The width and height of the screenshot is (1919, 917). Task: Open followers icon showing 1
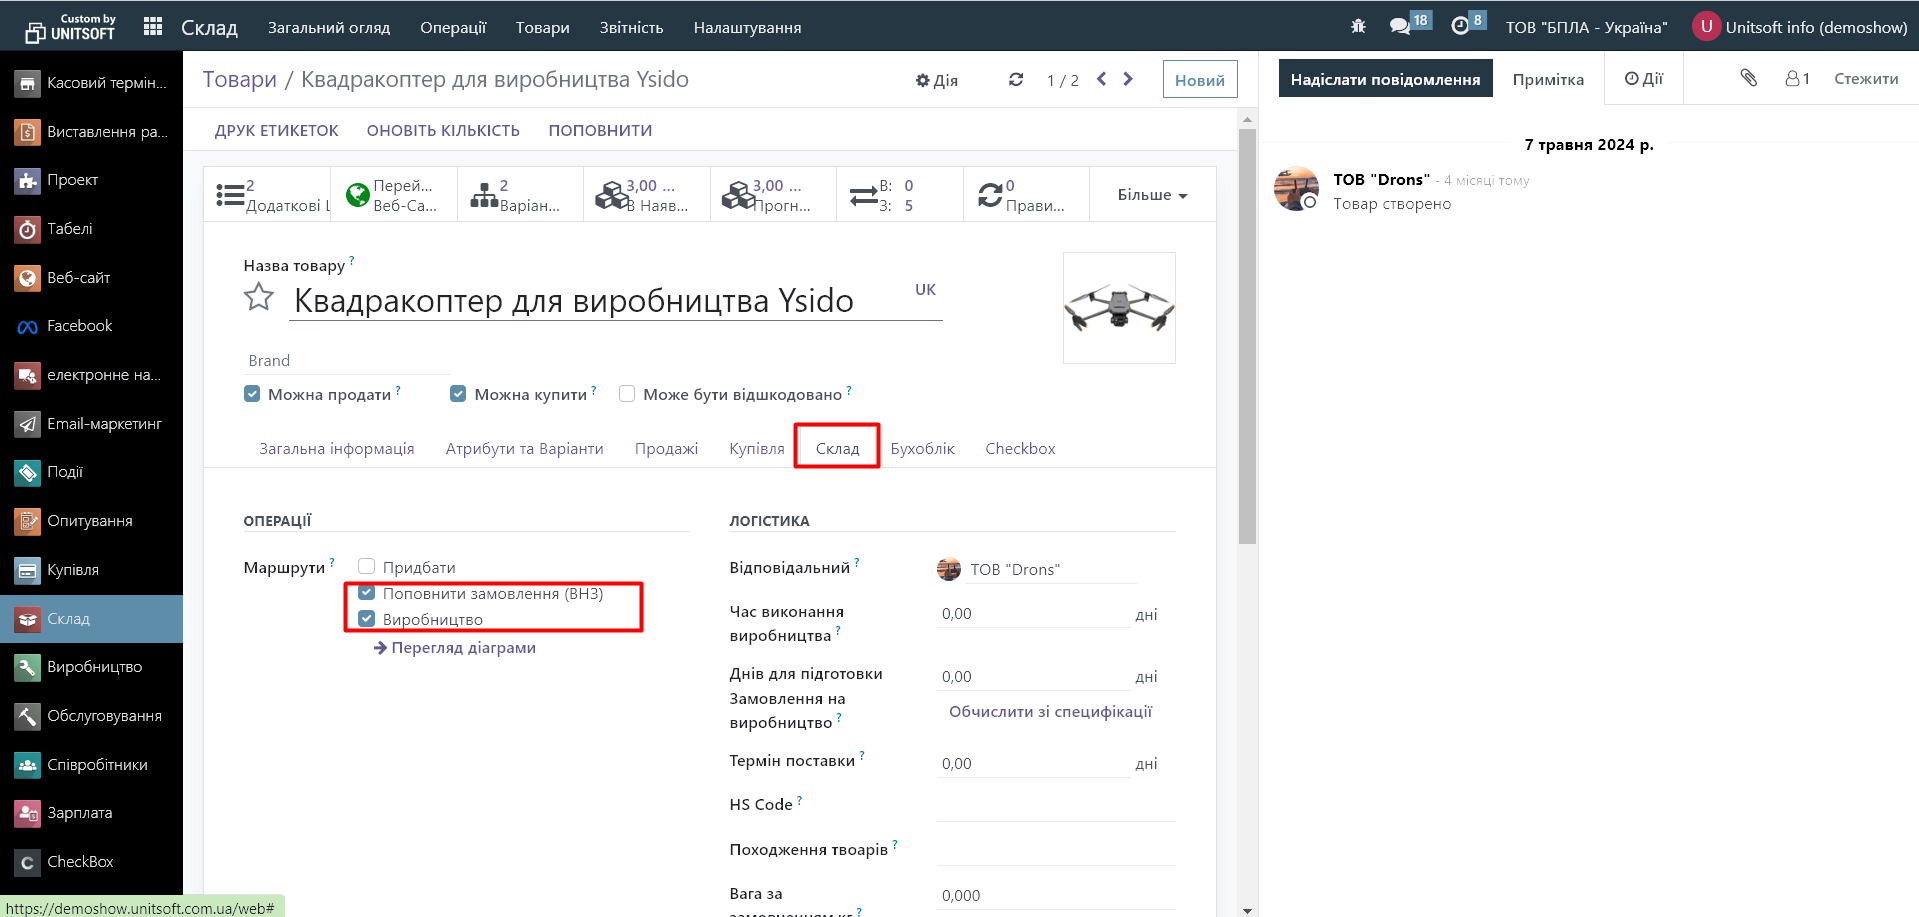click(x=1798, y=79)
